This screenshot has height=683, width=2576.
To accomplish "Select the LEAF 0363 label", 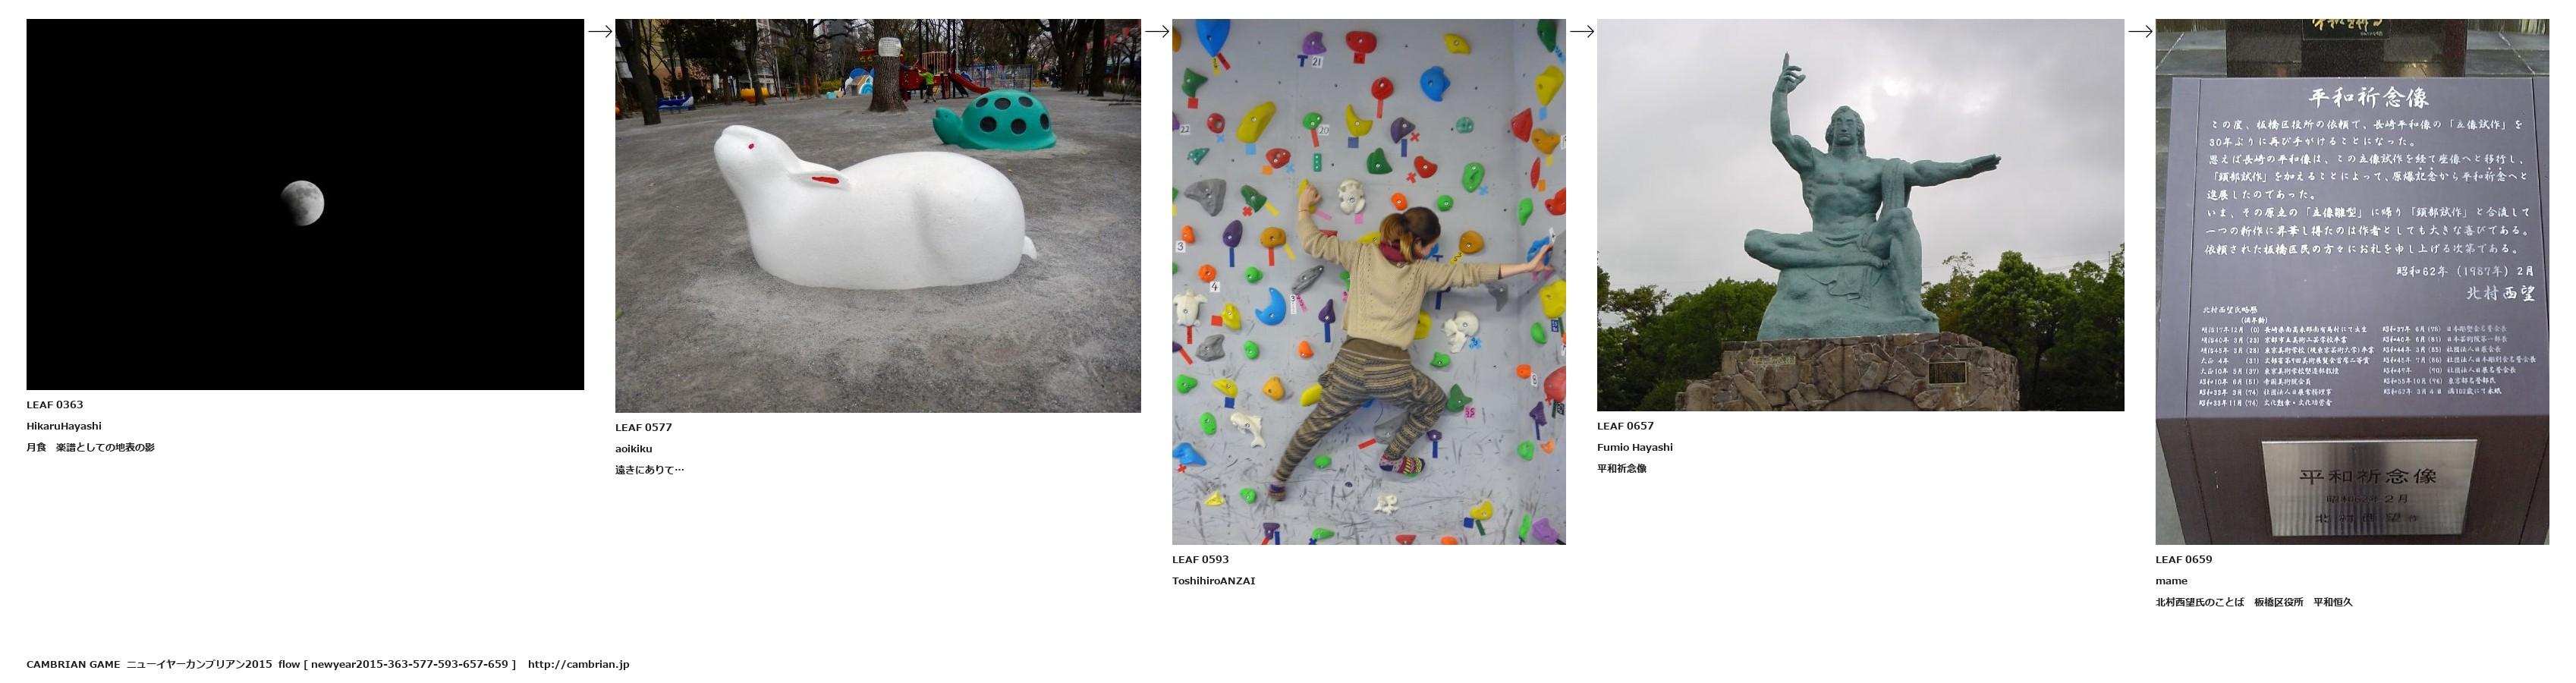I will click(x=55, y=405).
